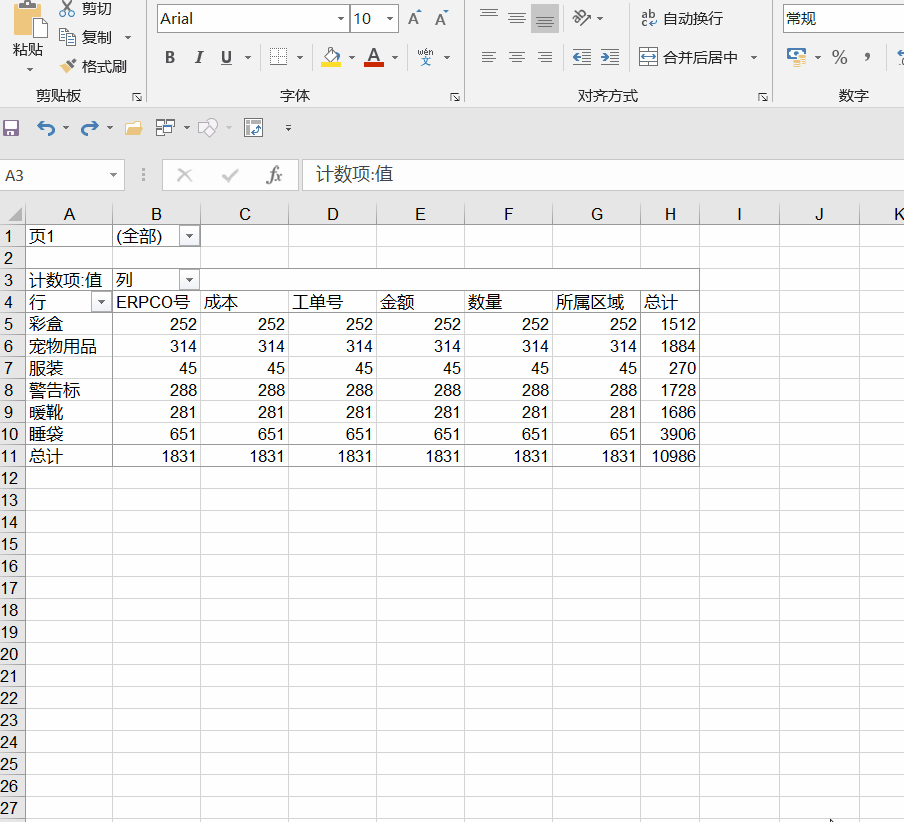
Task: Open Alignment (对齐方式) dialog launcher
Action: (763, 97)
